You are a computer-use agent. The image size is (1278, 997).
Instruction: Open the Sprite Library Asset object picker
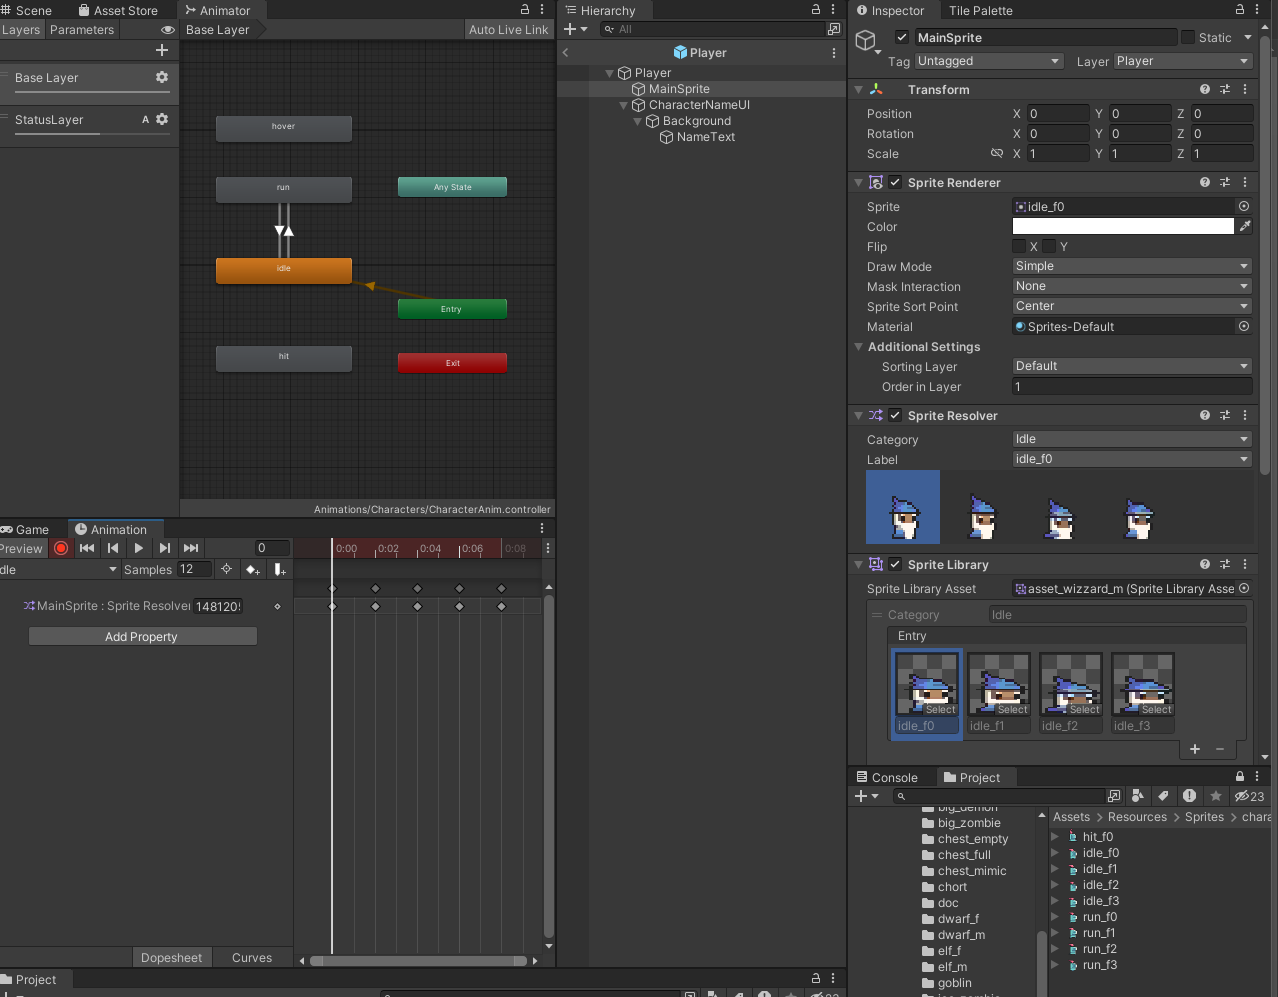pos(1243,588)
